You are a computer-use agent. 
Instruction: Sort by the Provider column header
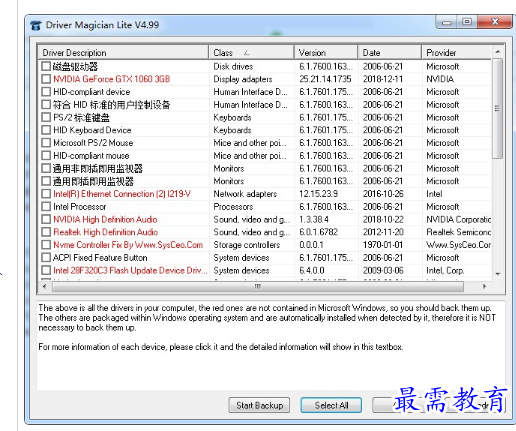[457, 53]
